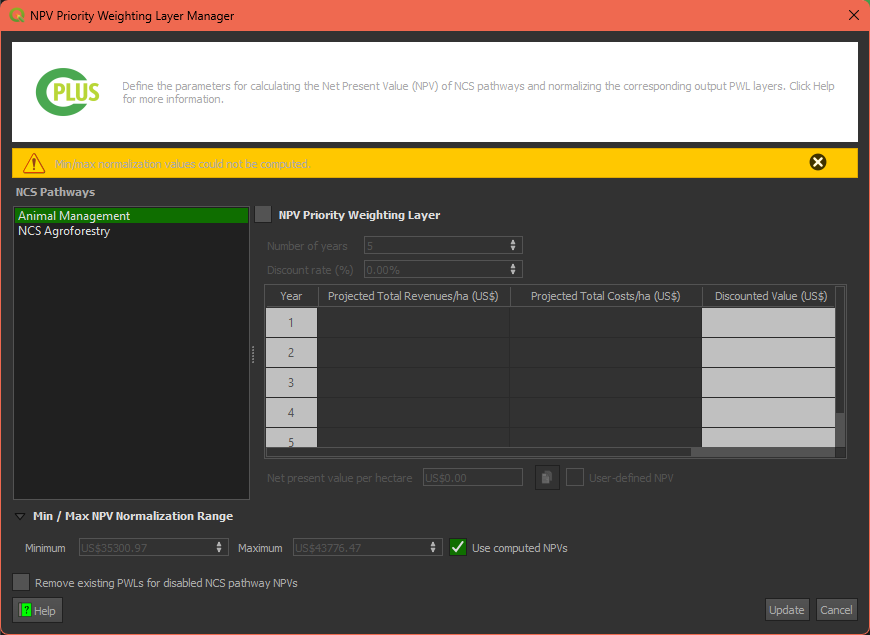Click the table vertical scrollbar
Viewport: 870px width, 635px height.
(x=840, y=367)
